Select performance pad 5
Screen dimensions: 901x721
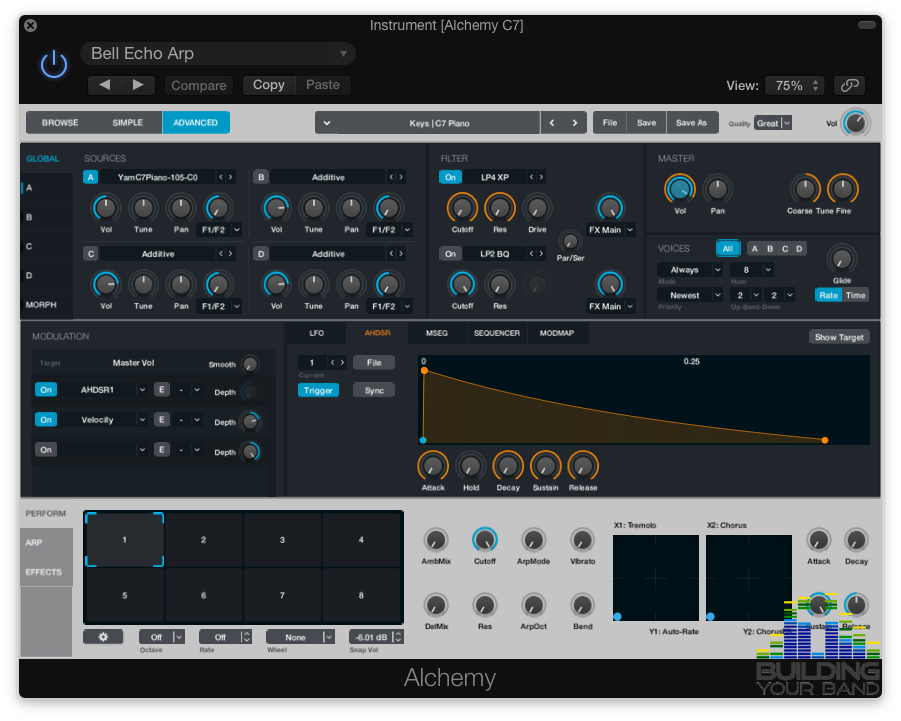125,595
